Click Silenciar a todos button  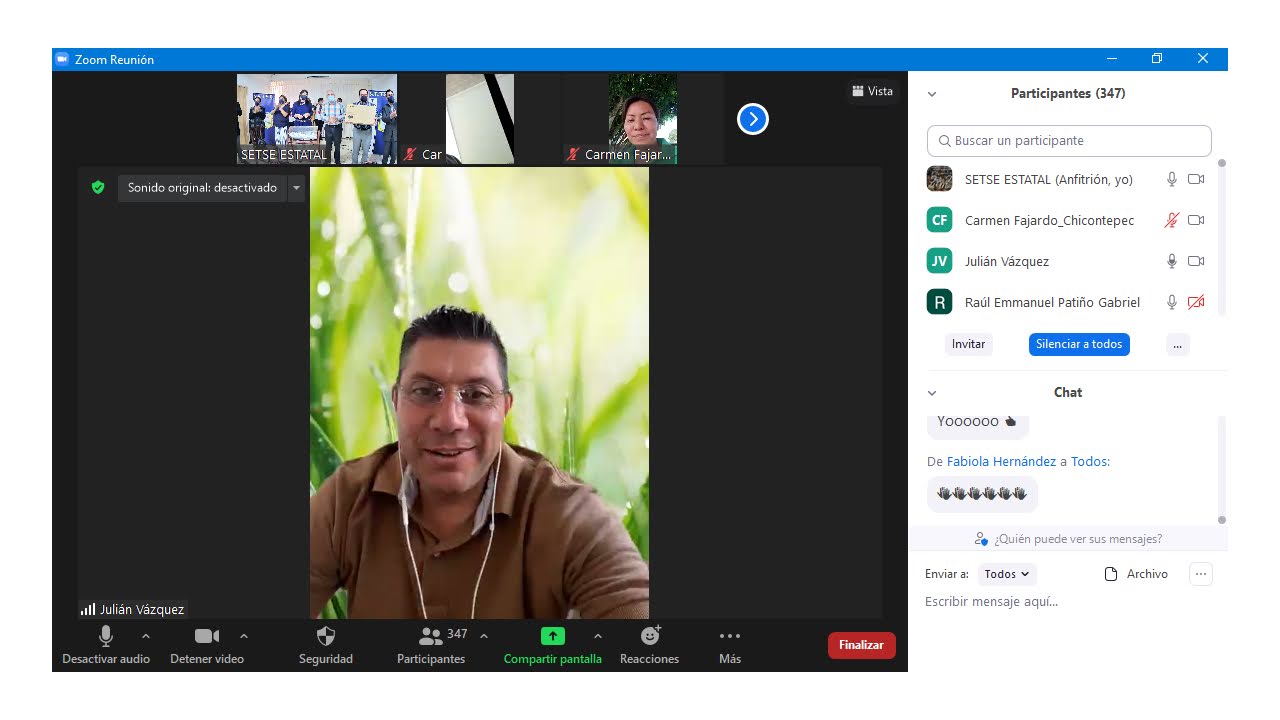pyautogui.click(x=1079, y=344)
